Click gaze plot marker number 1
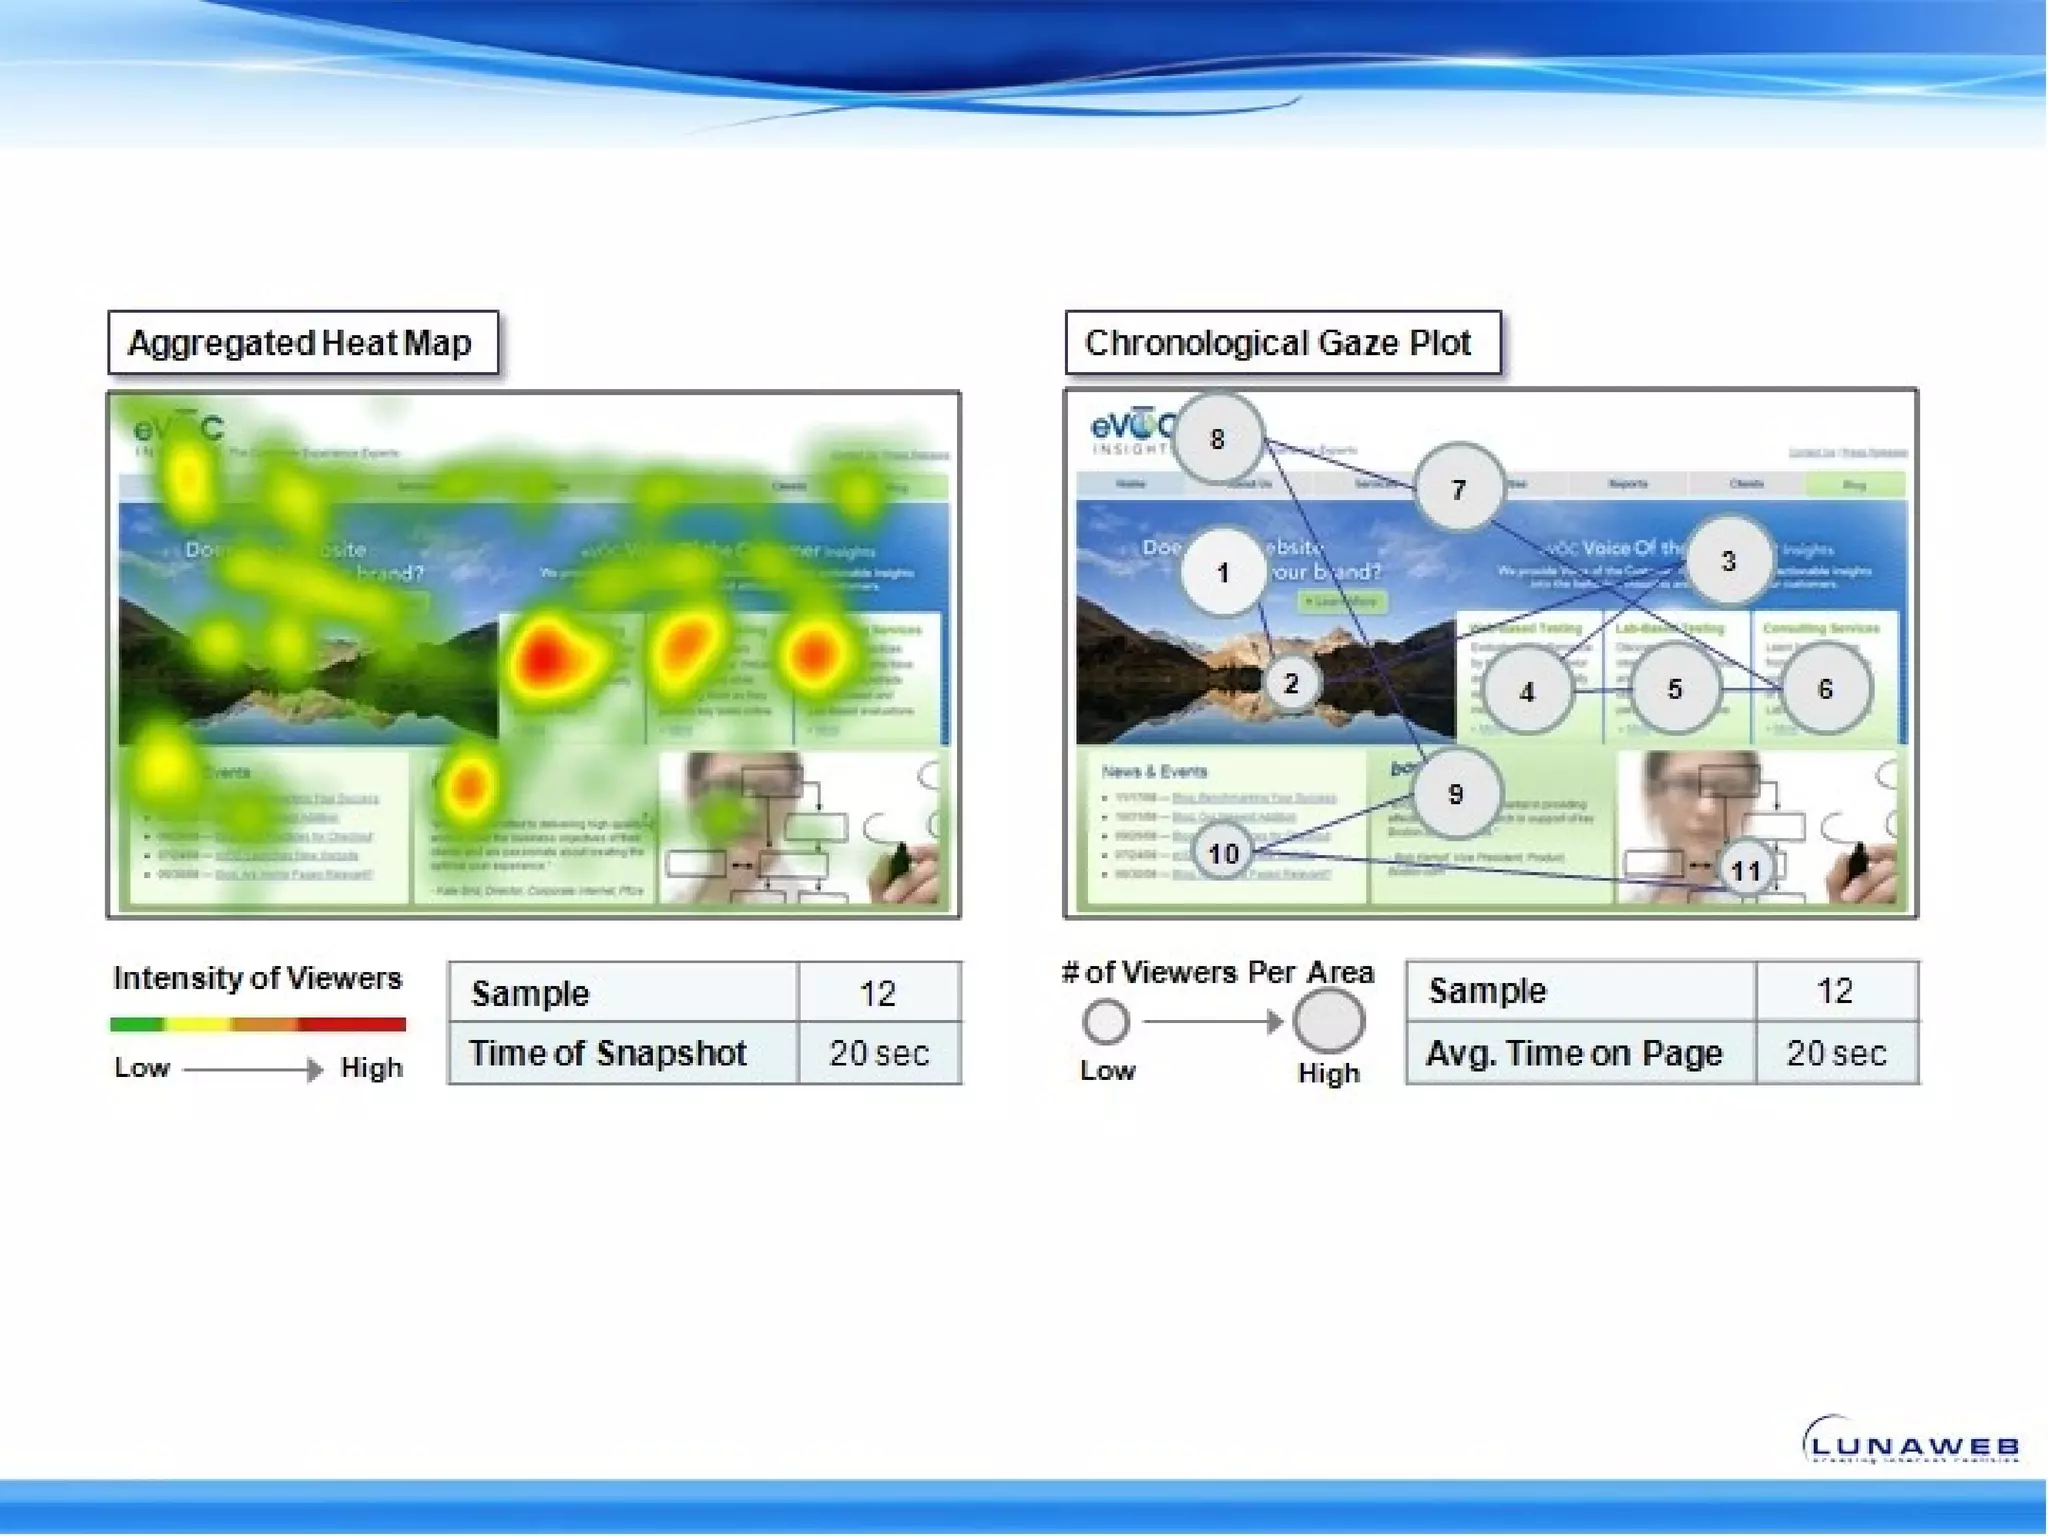Viewport: 2048px width, 1536px height. pos(1222,573)
